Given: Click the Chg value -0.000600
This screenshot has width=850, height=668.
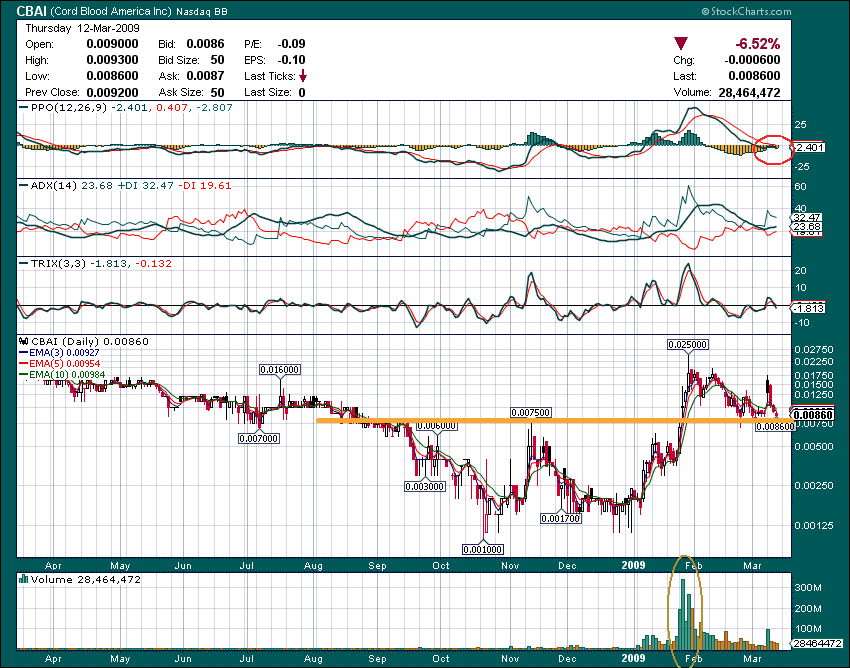Looking at the screenshot, I should [753, 60].
